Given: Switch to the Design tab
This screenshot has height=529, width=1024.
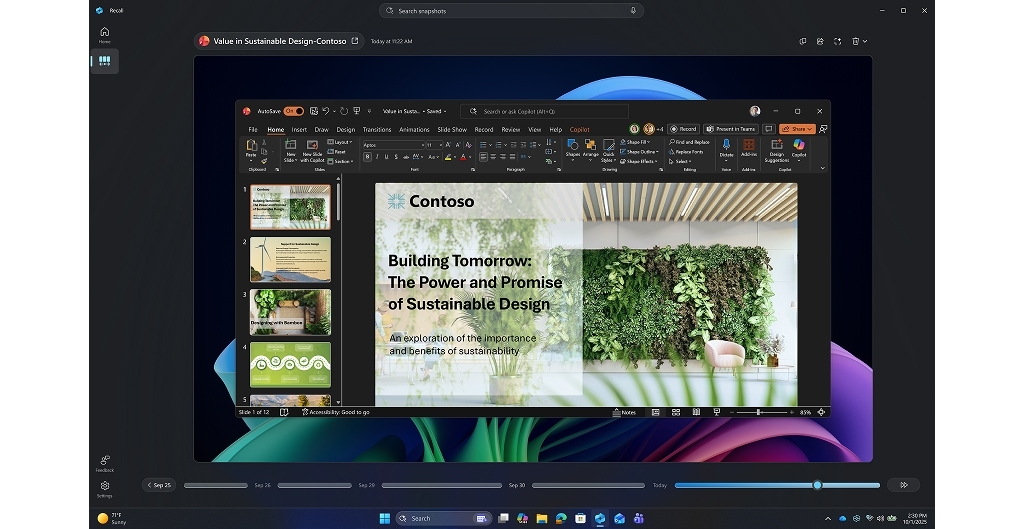Looking at the screenshot, I should pos(345,129).
